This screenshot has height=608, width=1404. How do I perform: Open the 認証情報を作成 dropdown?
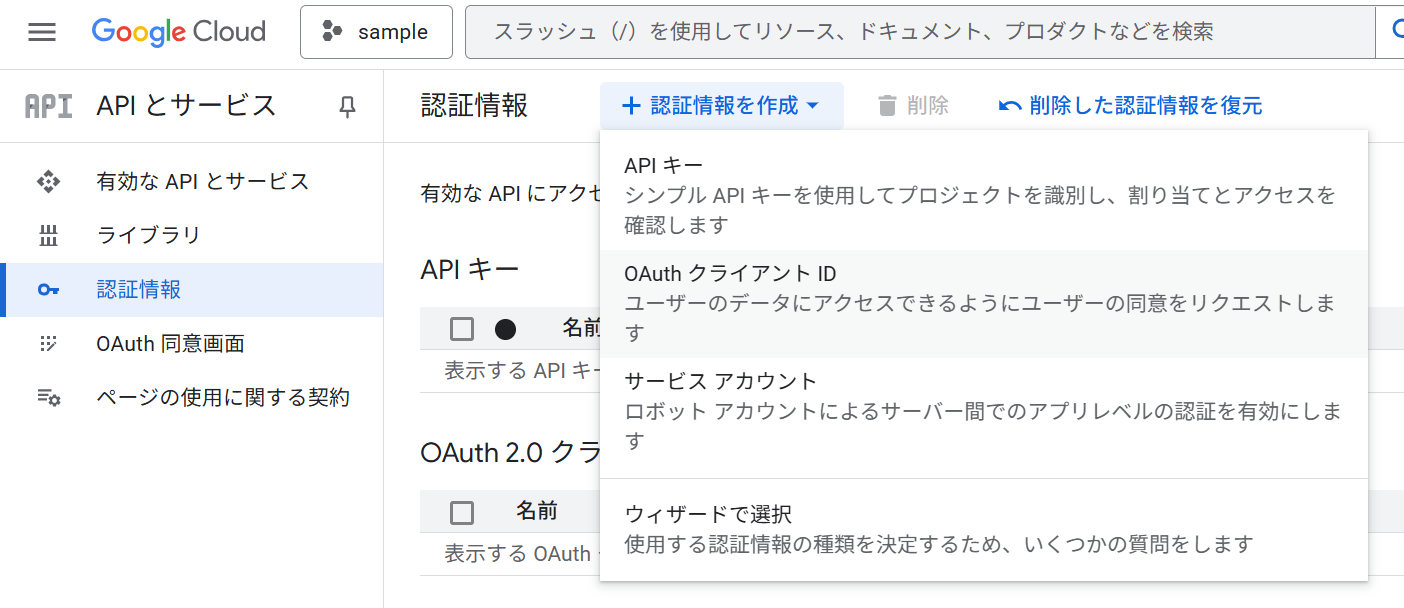[722, 105]
